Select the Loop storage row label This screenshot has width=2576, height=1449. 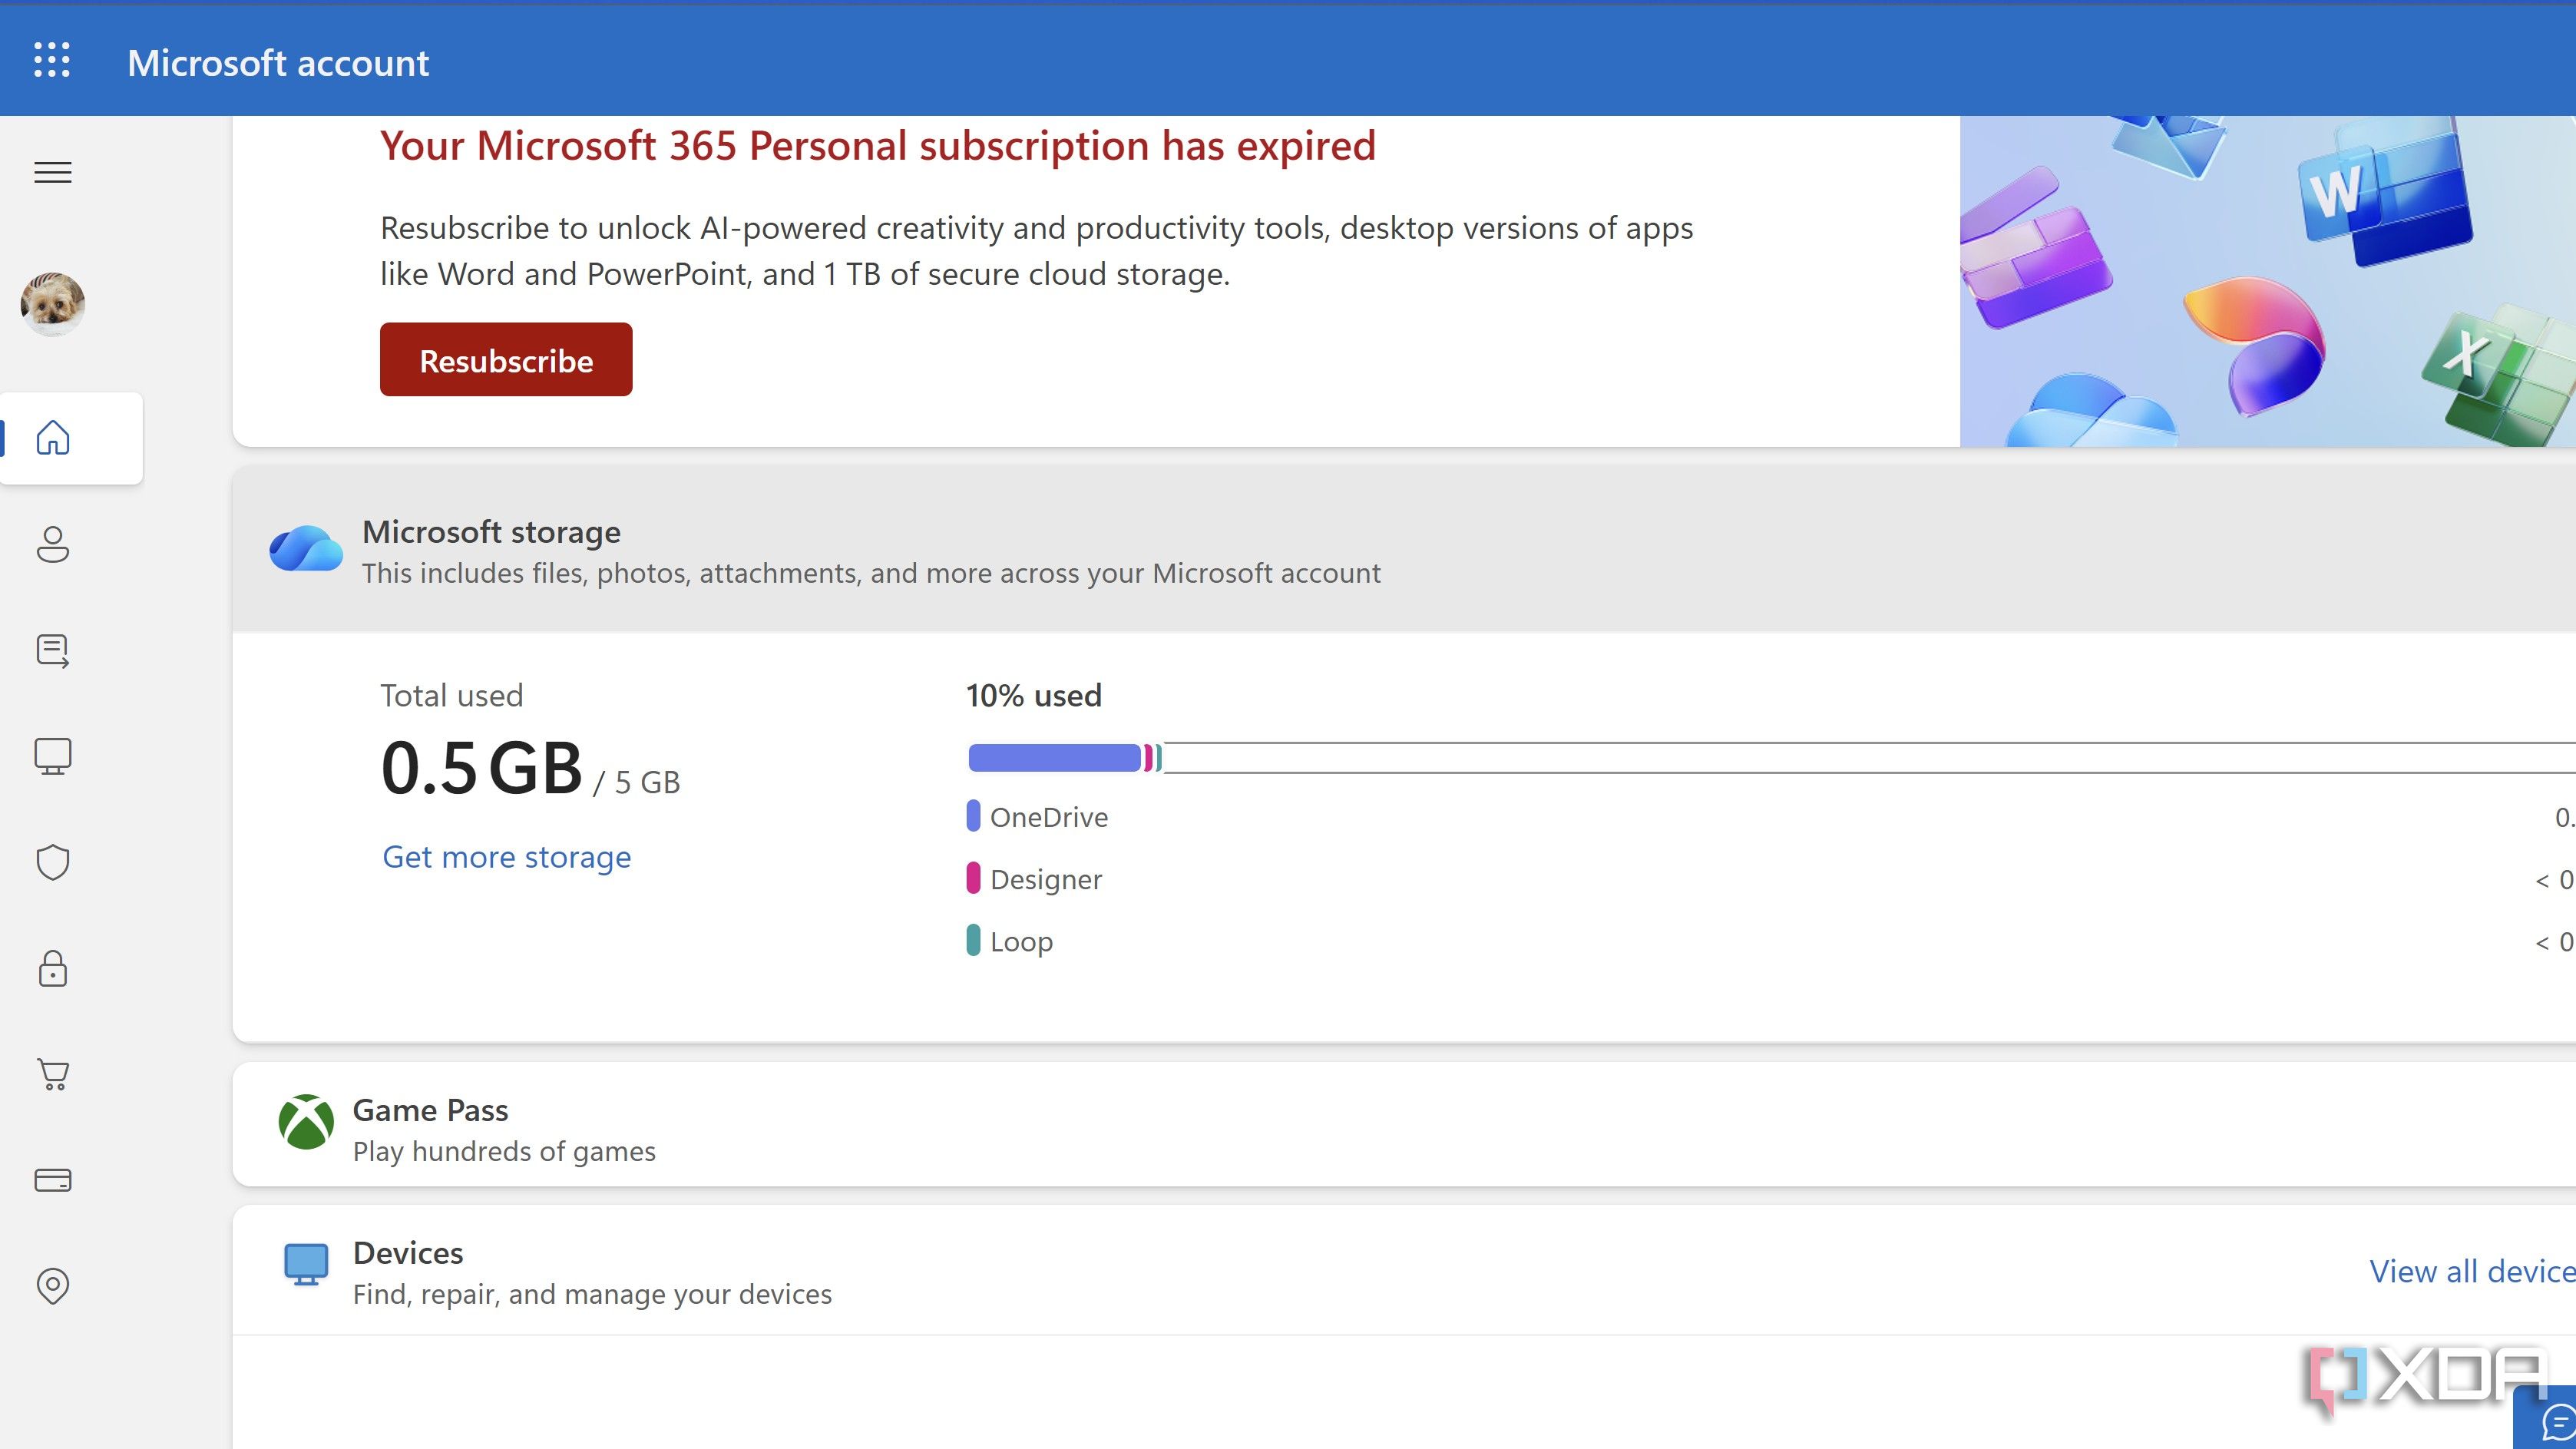coord(1021,942)
